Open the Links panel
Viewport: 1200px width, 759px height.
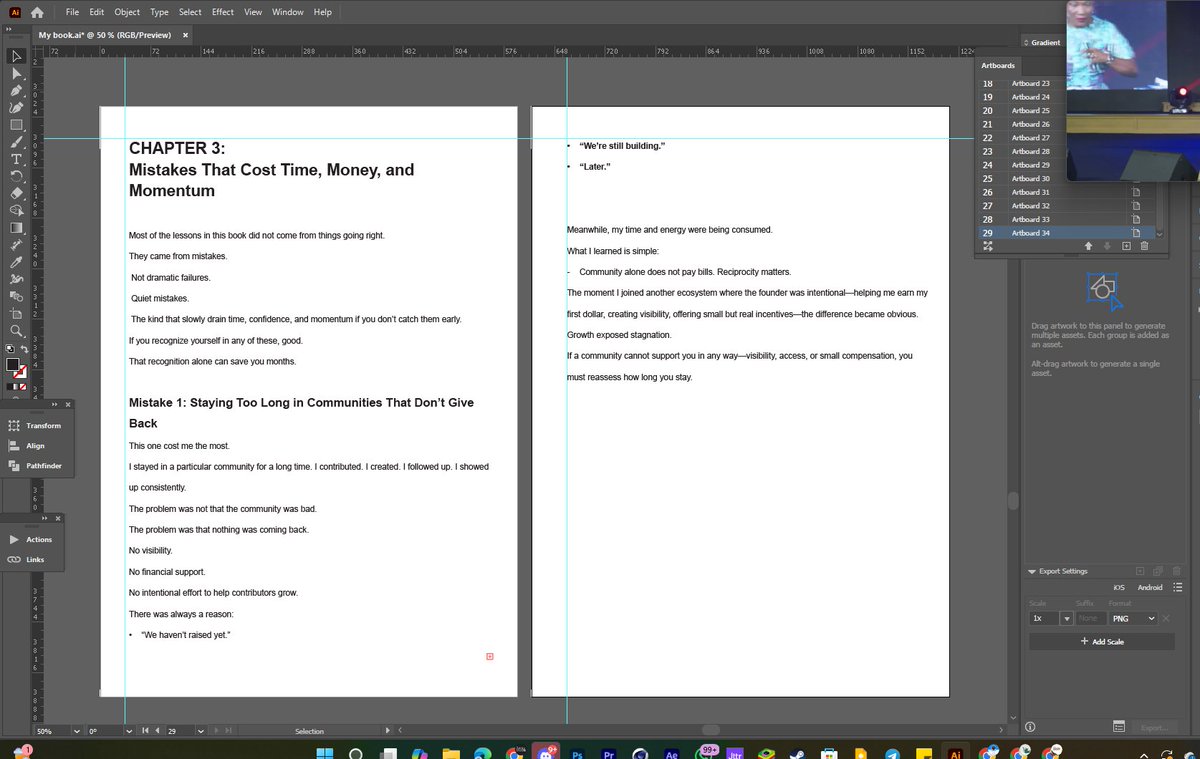click(27, 560)
